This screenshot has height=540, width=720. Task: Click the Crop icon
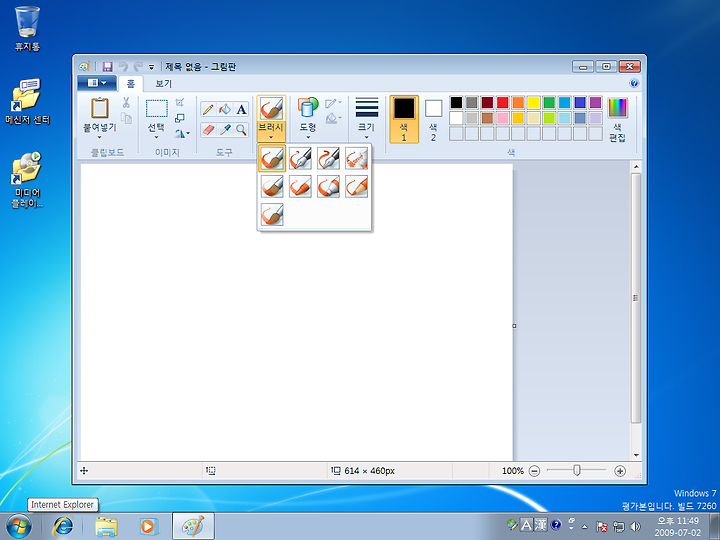[180, 102]
